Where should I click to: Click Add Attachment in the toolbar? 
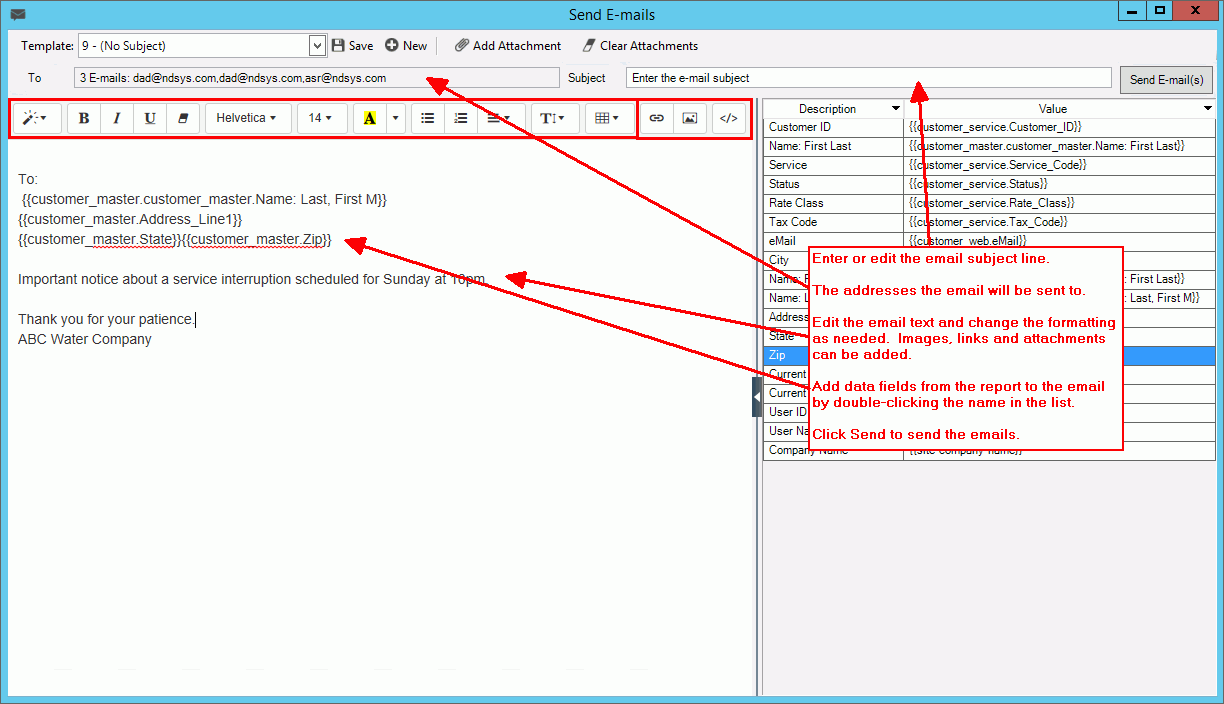(508, 46)
